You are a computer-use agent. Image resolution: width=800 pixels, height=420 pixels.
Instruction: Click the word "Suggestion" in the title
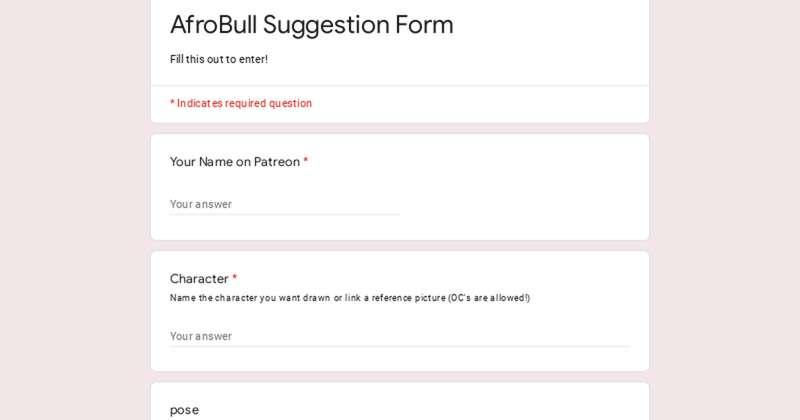326,26
